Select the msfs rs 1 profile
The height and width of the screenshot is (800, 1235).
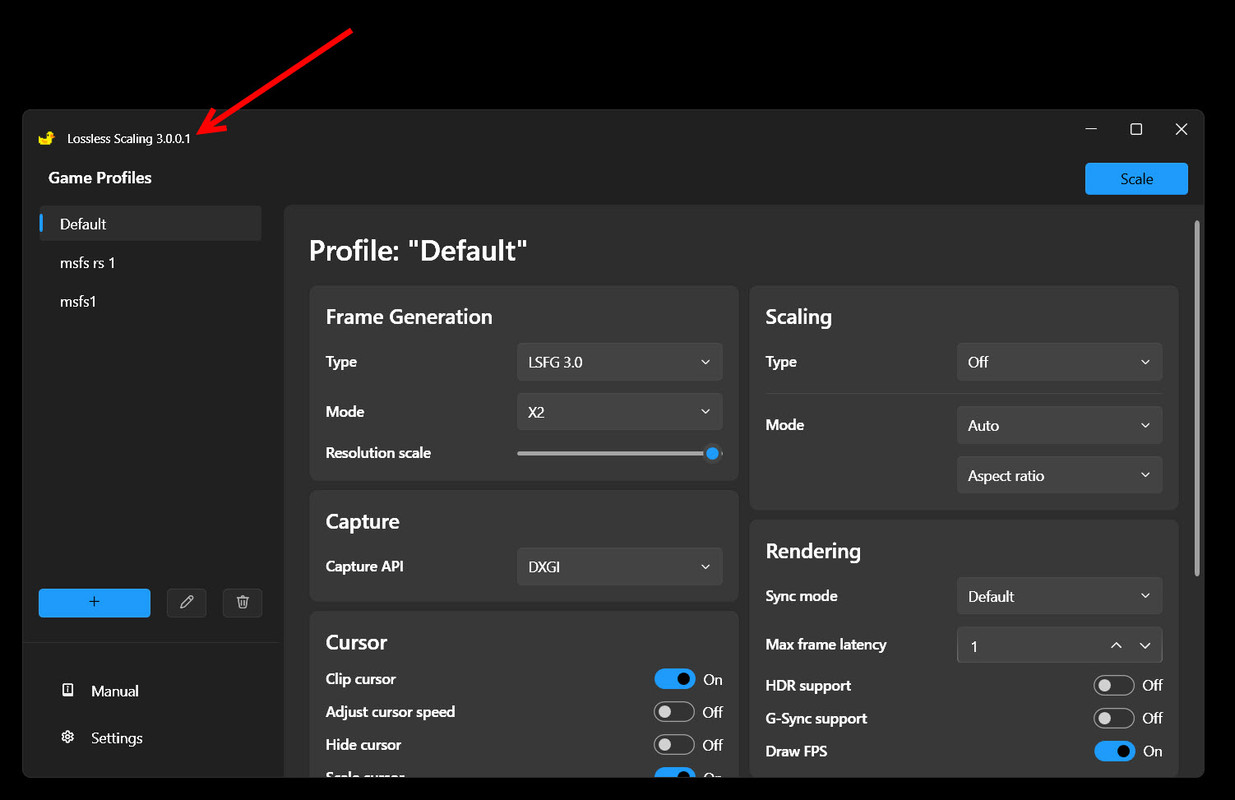[150, 263]
